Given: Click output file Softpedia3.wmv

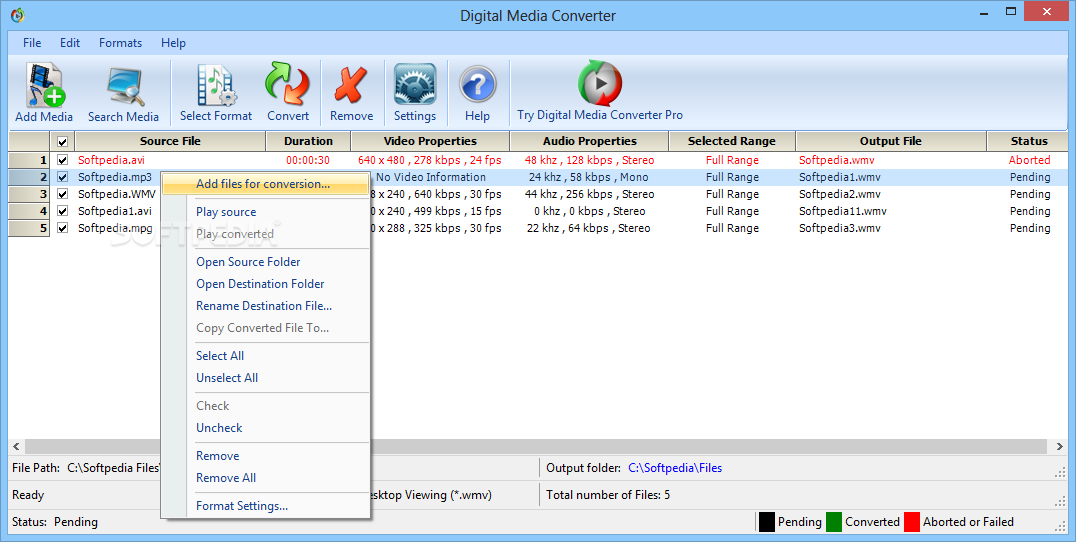Looking at the screenshot, I should (840, 228).
